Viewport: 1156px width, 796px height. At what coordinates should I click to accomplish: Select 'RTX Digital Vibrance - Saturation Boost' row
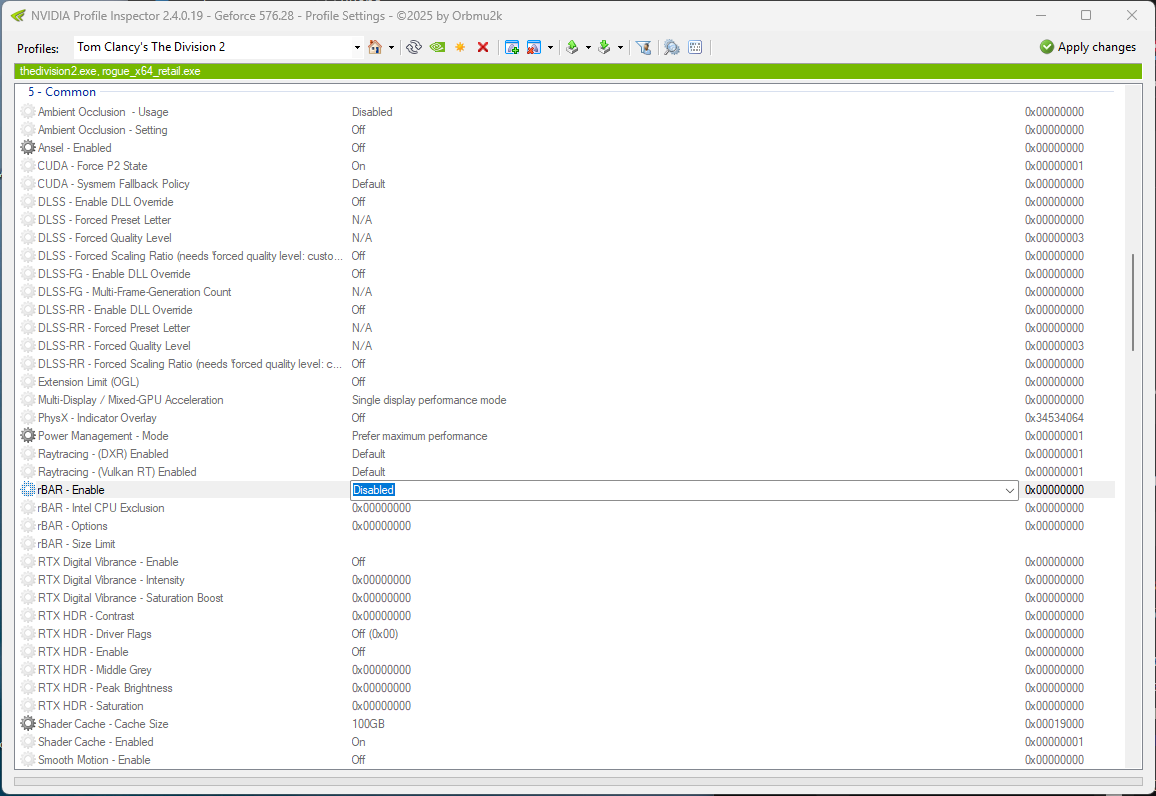coord(567,598)
